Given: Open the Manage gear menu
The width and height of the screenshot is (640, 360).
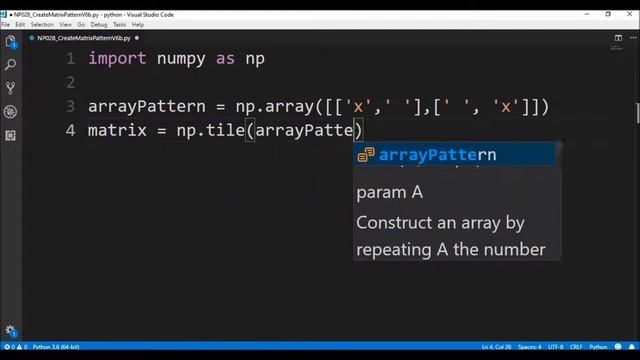Looking at the screenshot, I should click(10, 330).
